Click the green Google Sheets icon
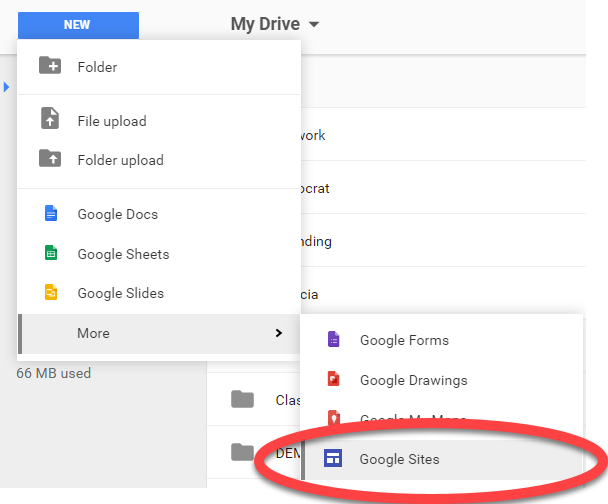 (50, 254)
